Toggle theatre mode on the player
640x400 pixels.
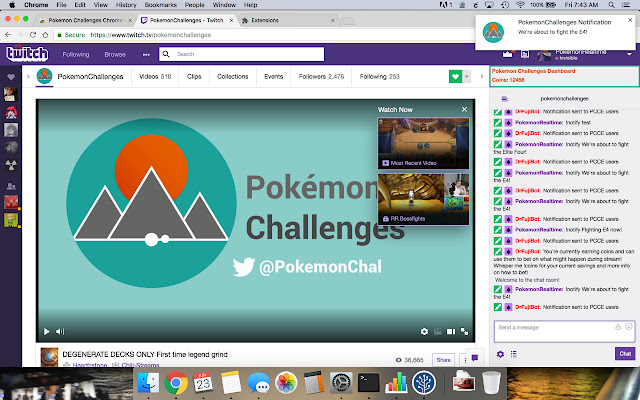click(451, 331)
